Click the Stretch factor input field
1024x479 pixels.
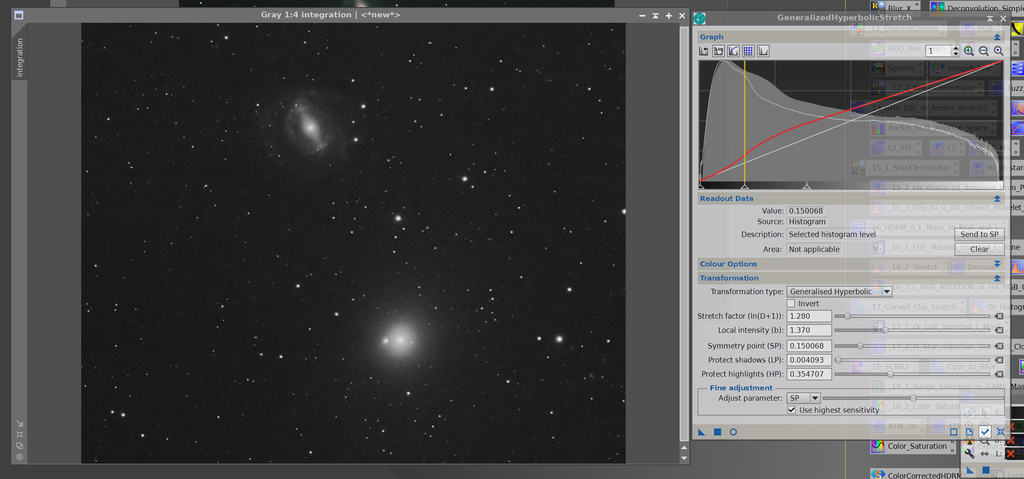click(x=808, y=316)
